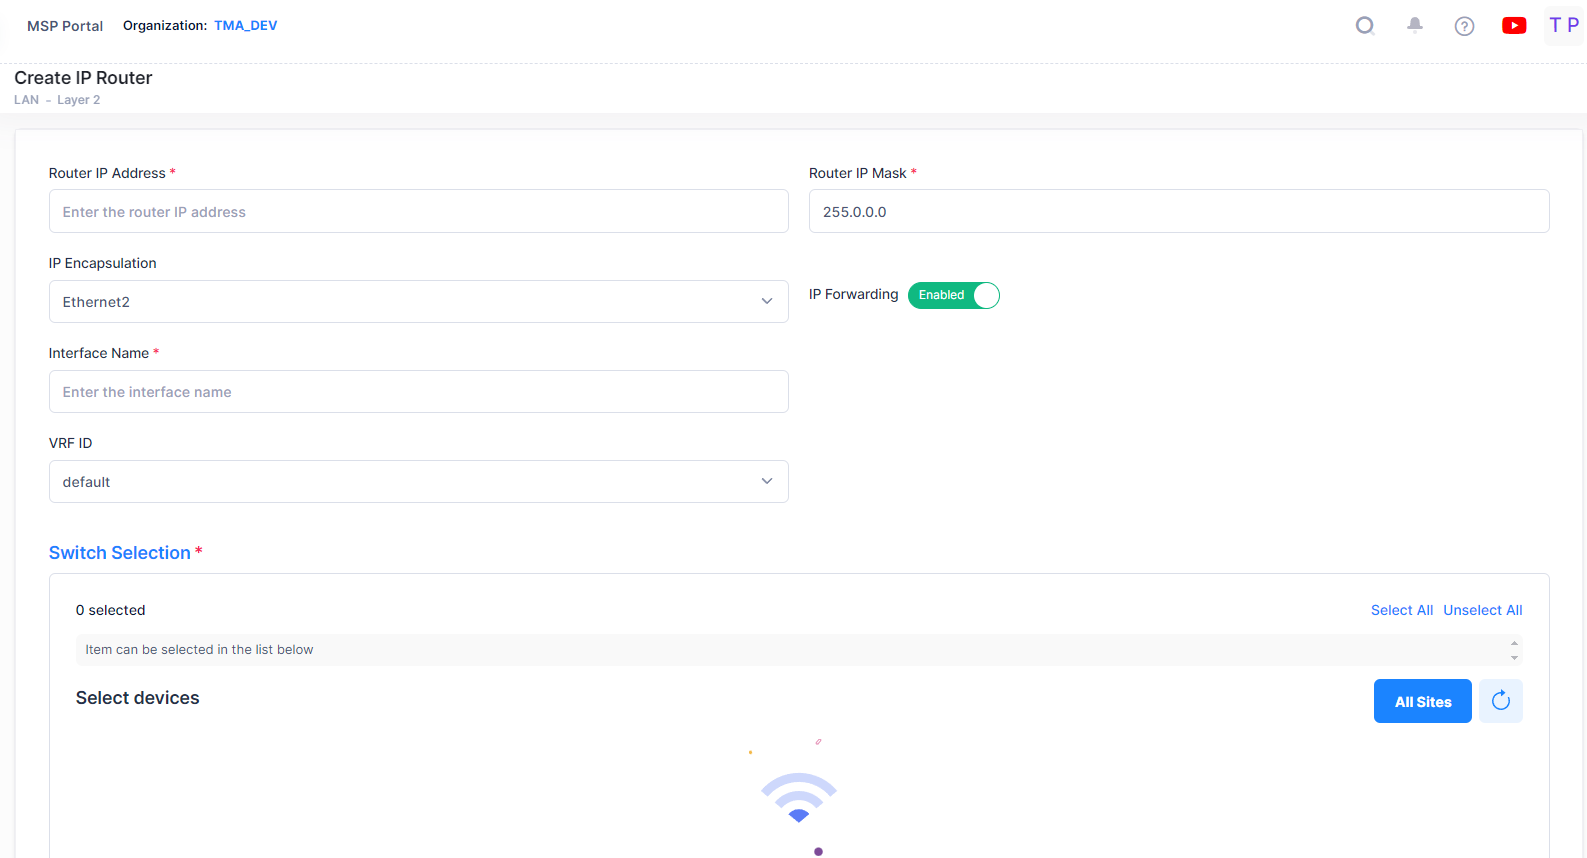Click the Interface Name input field
Viewport: 1587px width, 858px height.
tap(418, 391)
